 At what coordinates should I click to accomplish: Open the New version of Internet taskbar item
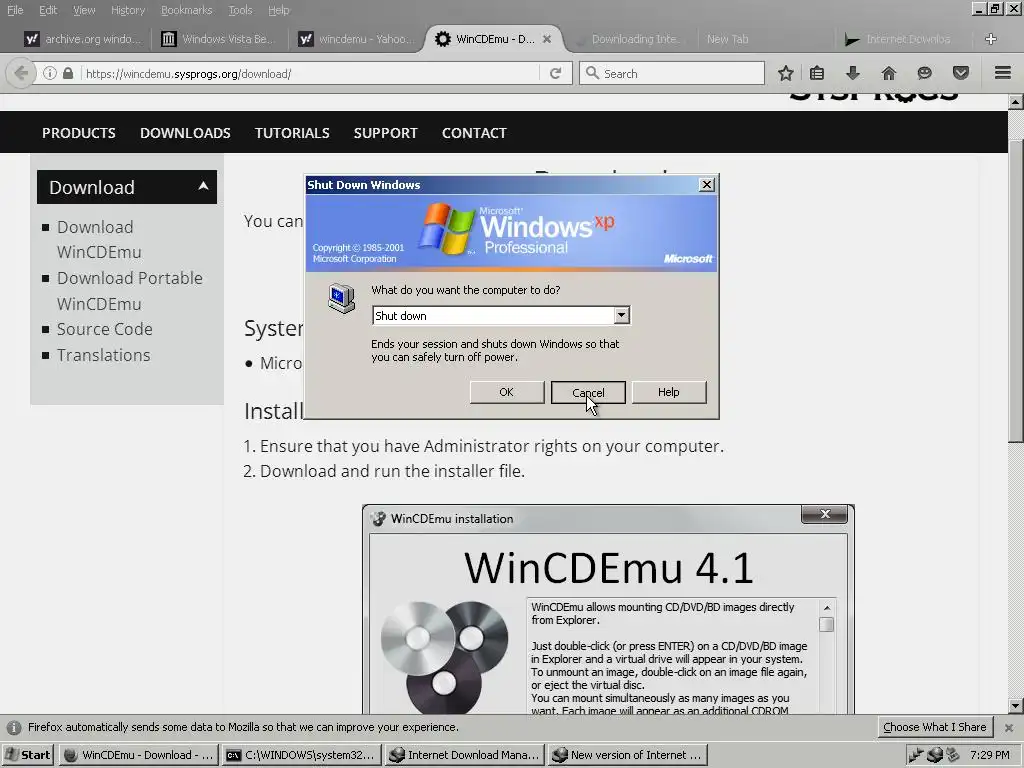tap(628, 755)
